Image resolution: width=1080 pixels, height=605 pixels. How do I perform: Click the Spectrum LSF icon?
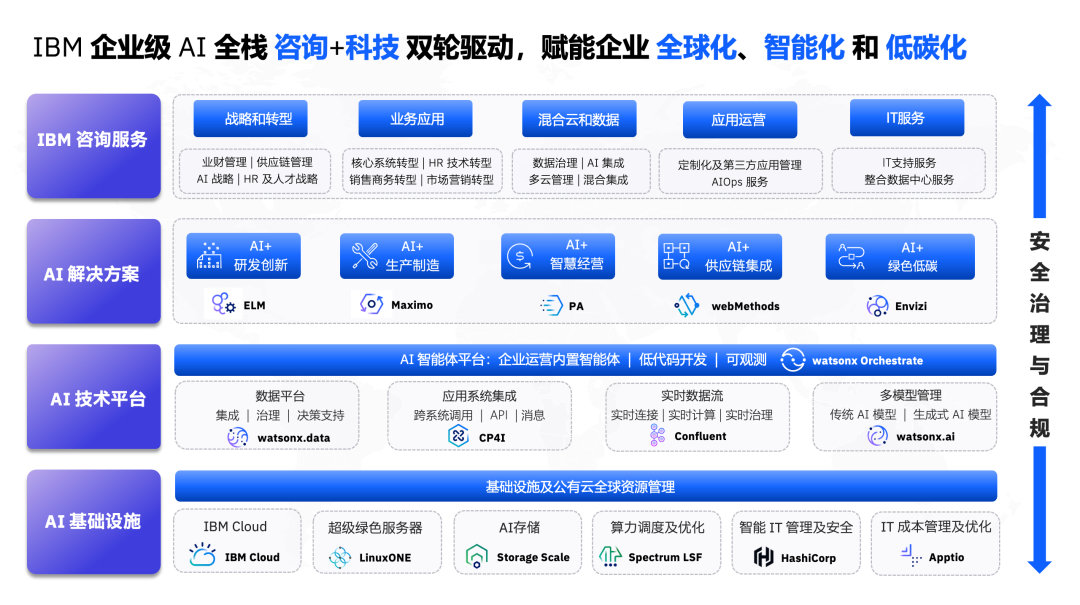click(610, 556)
